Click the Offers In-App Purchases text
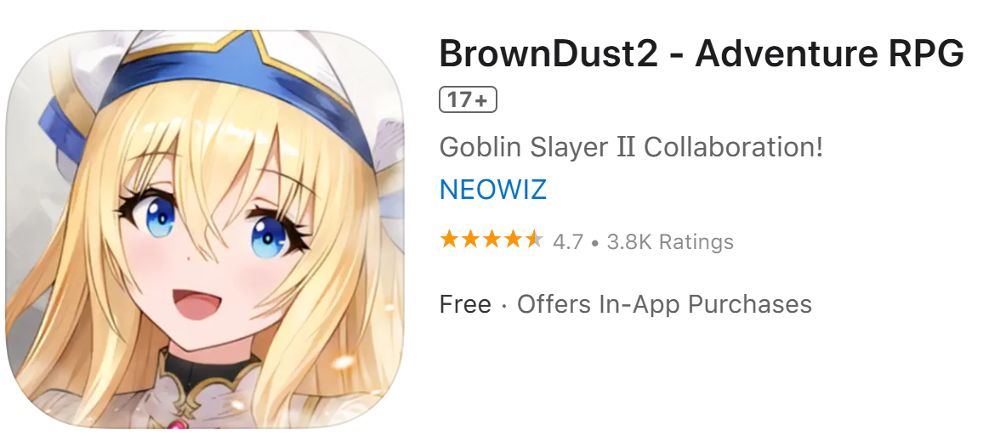The height and width of the screenshot is (436, 1000). click(664, 304)
